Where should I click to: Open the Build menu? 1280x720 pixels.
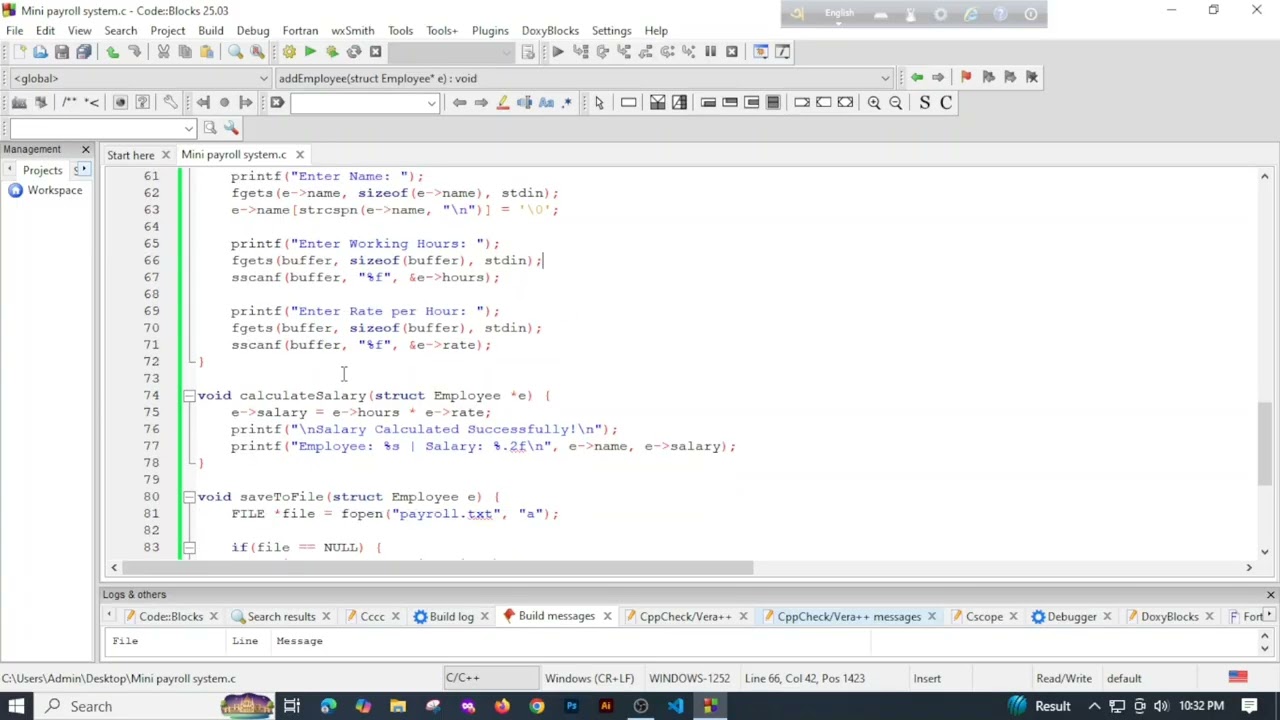click(211, 31)
